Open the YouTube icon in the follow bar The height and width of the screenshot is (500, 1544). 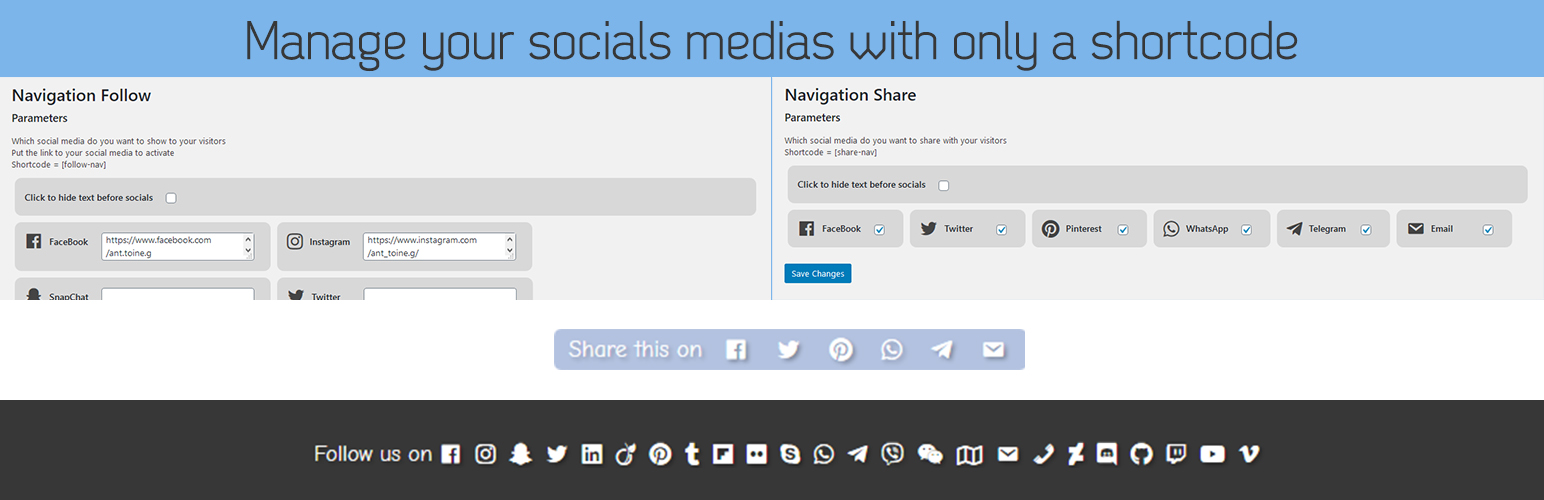click(x=1212, y=454)
